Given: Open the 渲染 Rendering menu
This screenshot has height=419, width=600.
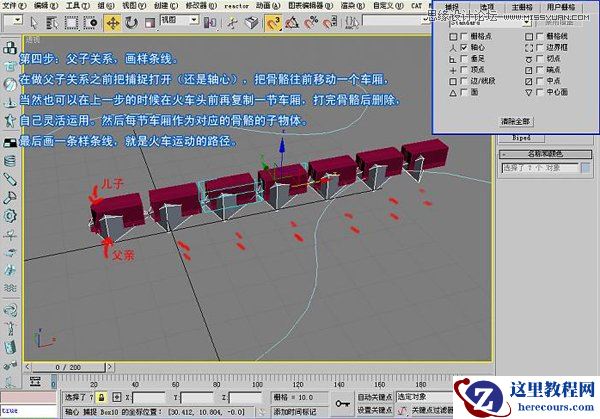Looking at the screenshot, I should tap(353, 6).
